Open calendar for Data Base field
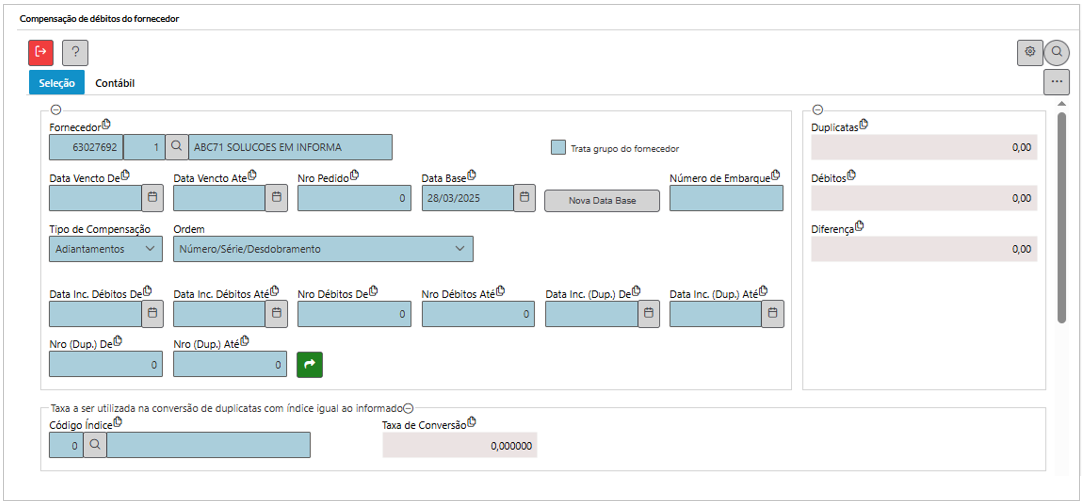The width and height of the screenshot is (1082, 504). 525,199
